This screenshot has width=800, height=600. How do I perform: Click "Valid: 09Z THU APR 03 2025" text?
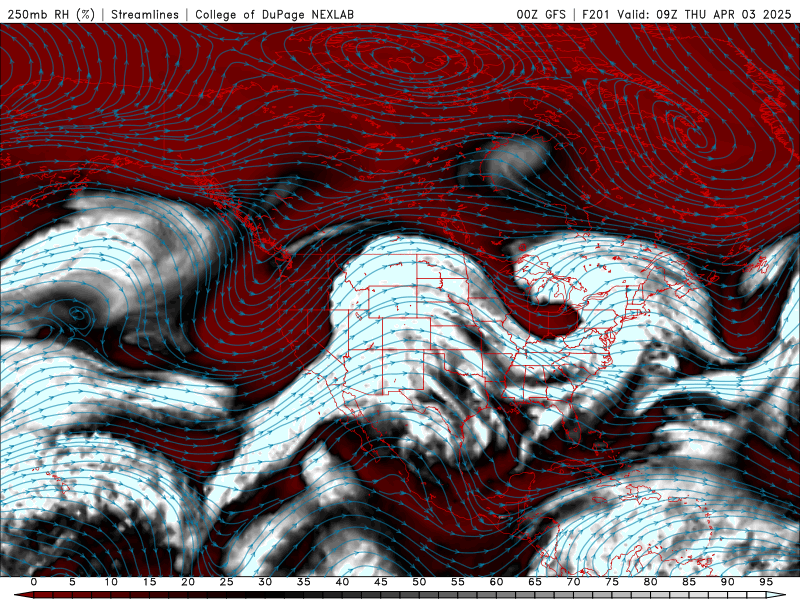[704, 14]
